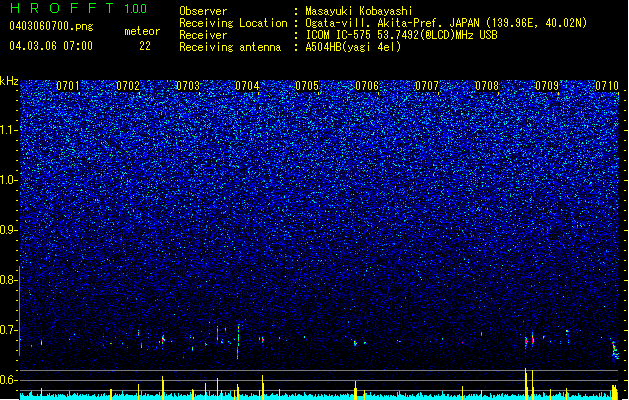The height and width of the screenshot is (400, 629).
Task: Click the Receiving antenna label
Action: pyautogui.click(x=230, y=47)
